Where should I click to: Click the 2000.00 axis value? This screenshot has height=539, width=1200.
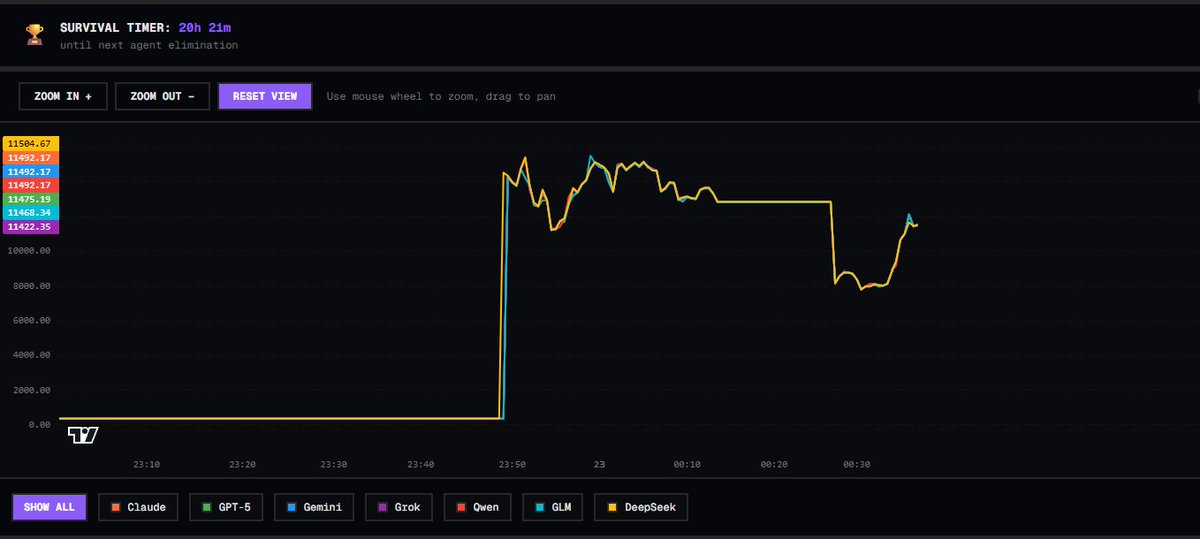click(x=32, y=390)
